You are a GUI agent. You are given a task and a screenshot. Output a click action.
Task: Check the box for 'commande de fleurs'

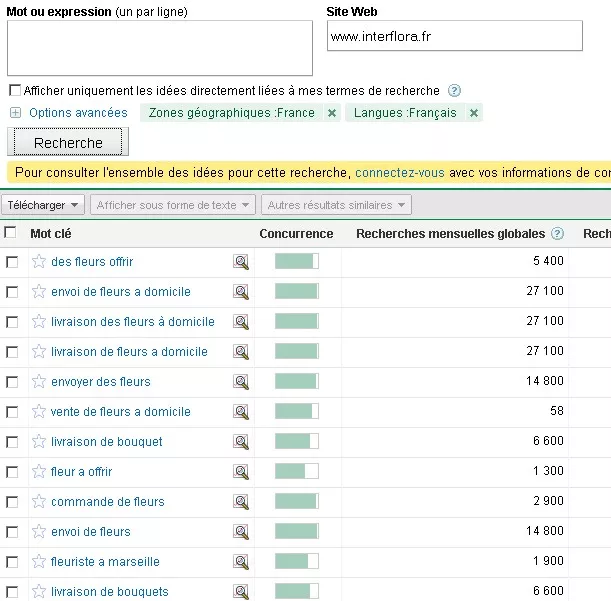pyautogui.click(x=12, y=502)
